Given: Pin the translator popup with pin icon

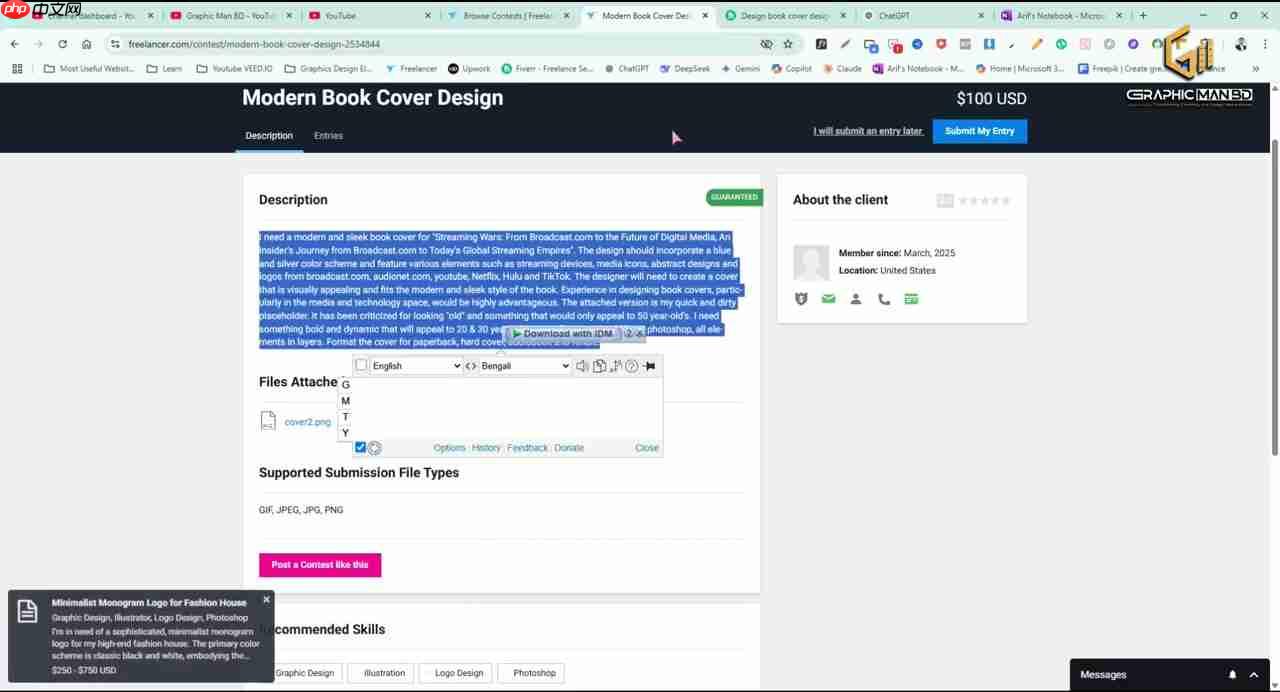Looking at the screenshot, I should pyautogui.click(x=649, y=366).
